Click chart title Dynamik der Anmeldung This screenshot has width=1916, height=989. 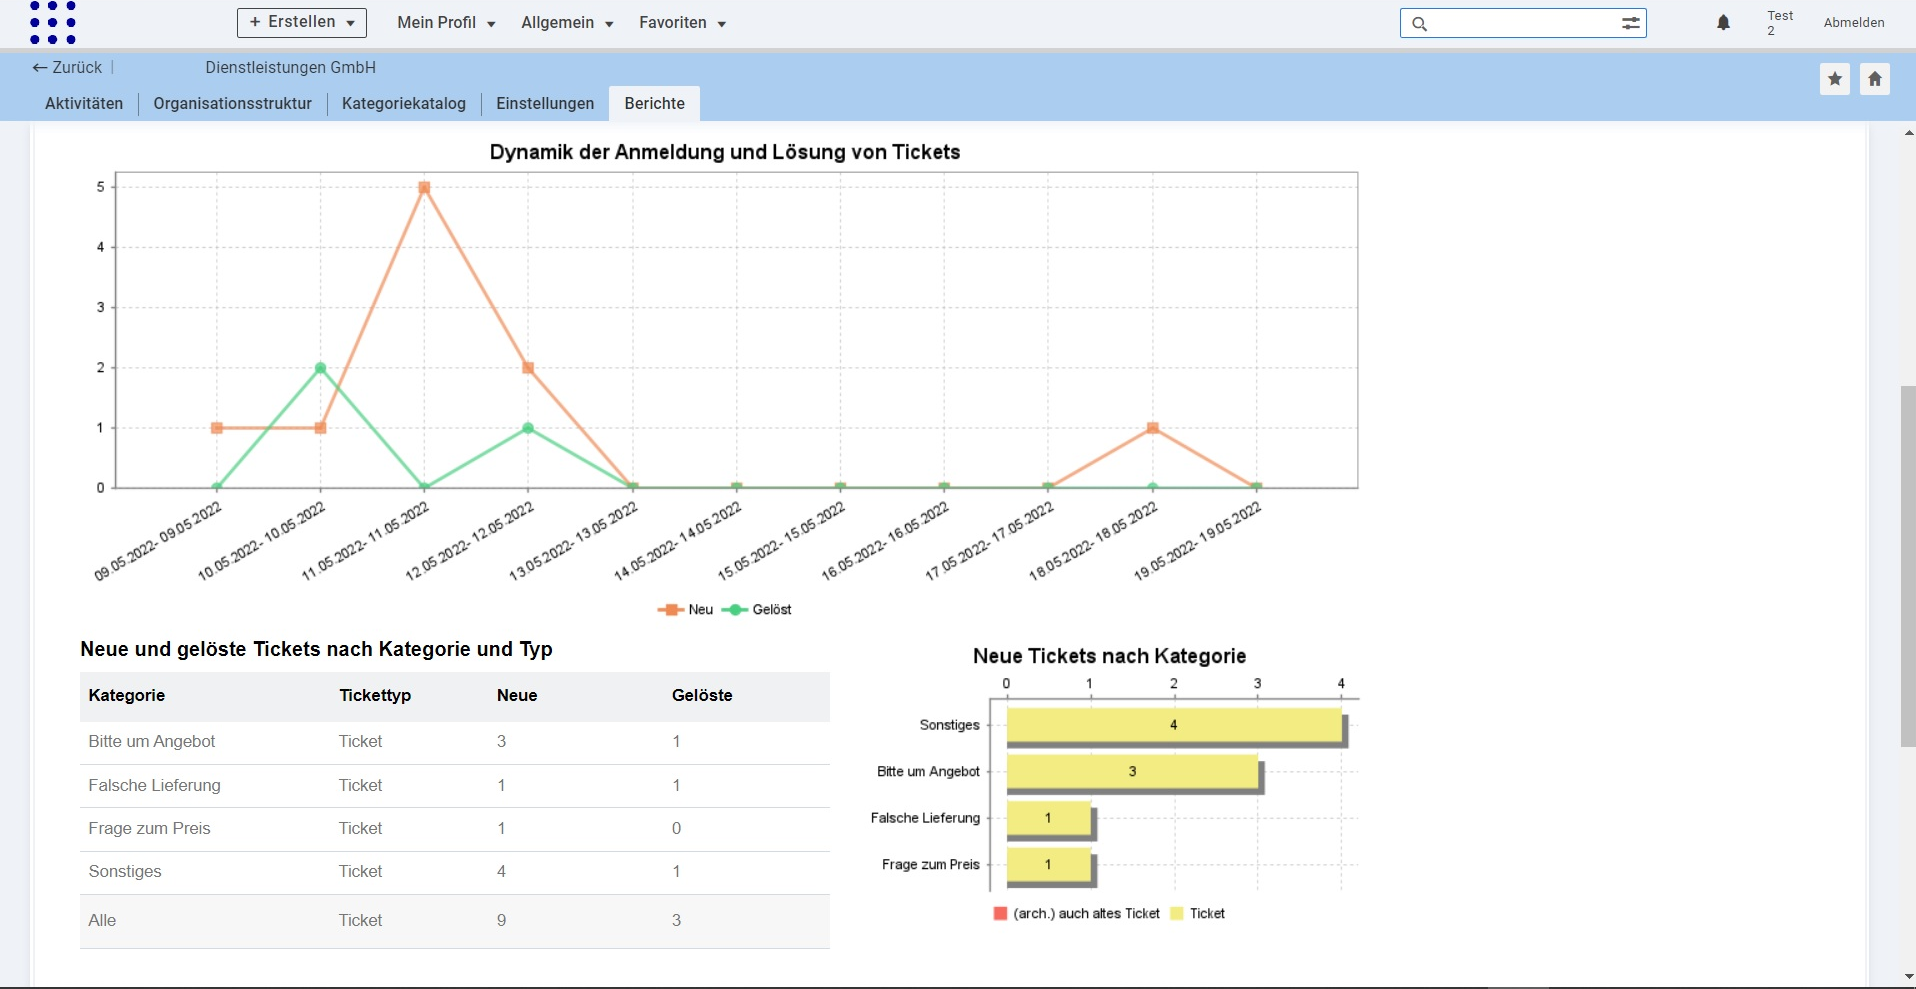(725, 152)
